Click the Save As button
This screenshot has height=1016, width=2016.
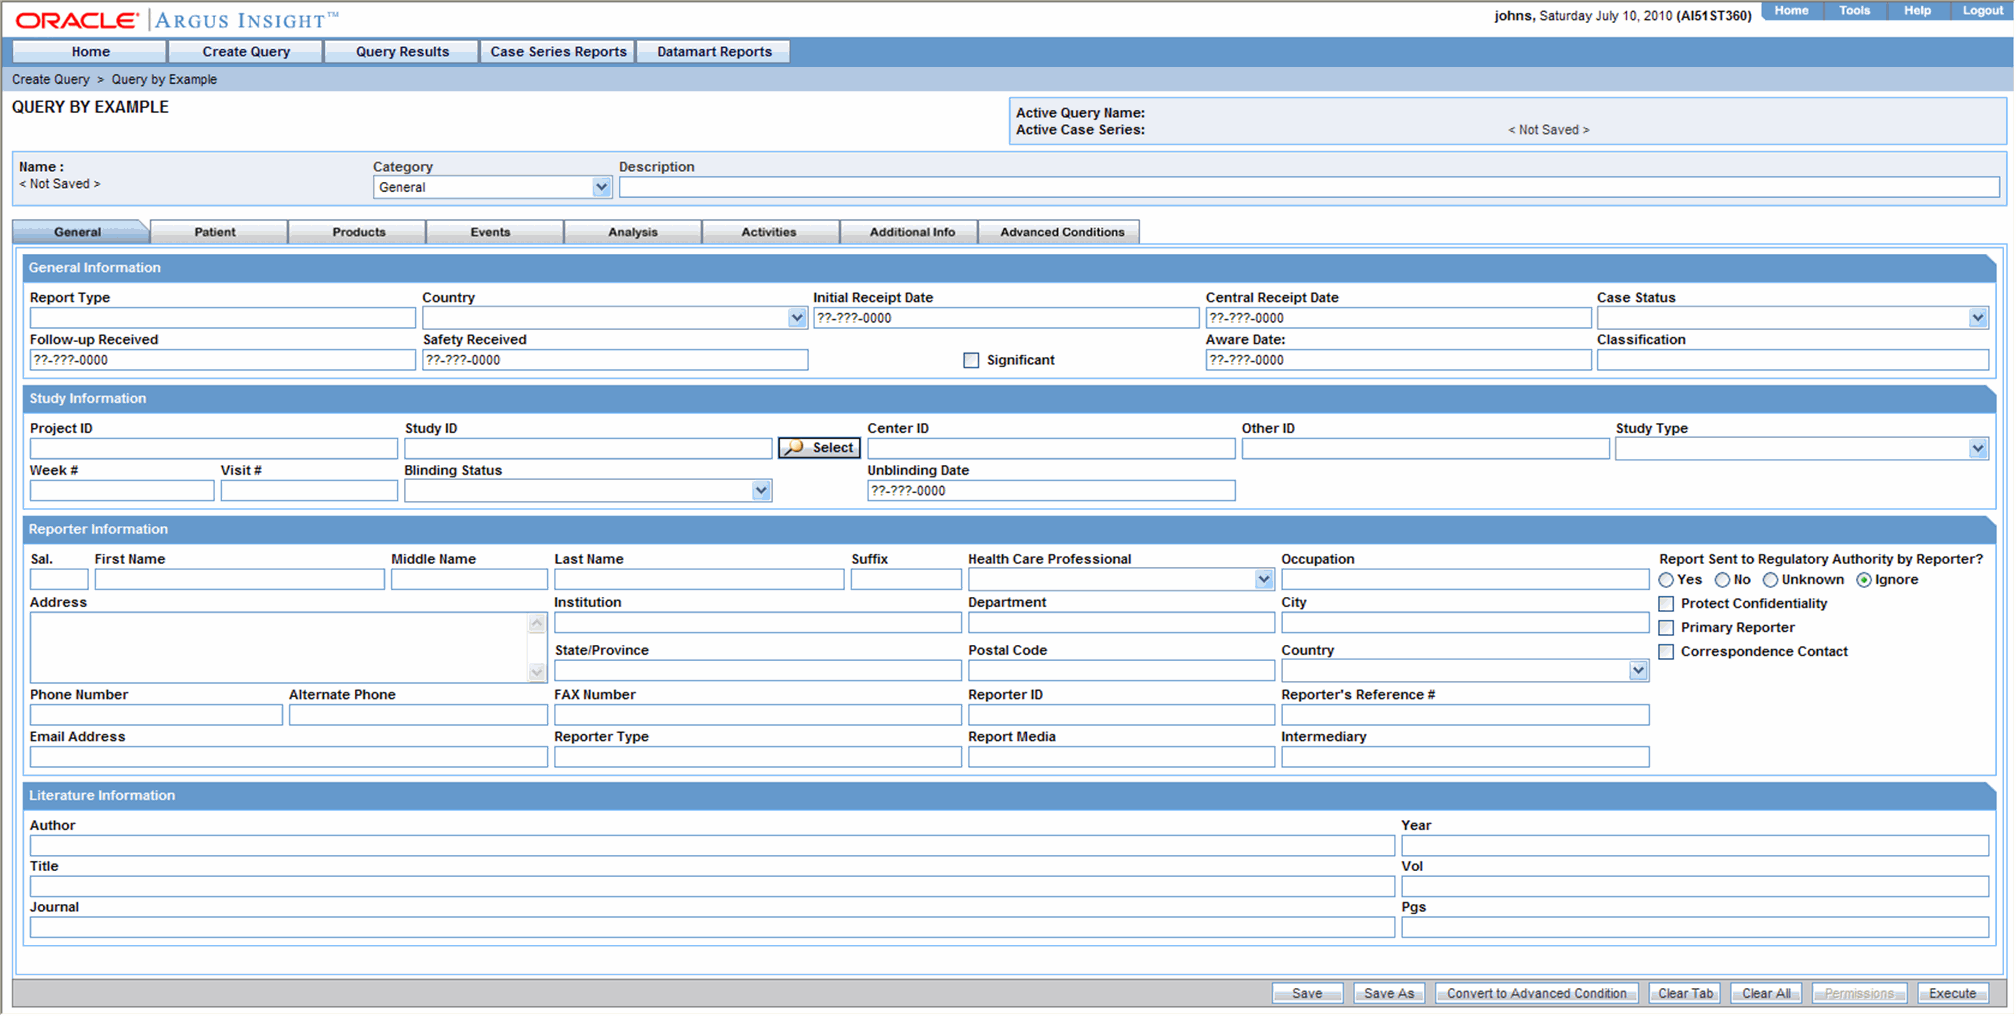[1389, 993]
